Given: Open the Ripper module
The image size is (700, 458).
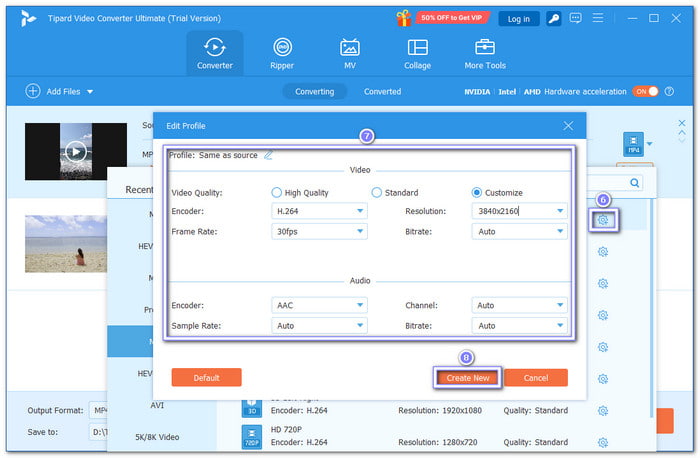Looking at the screenshot, I should point(283,53).
